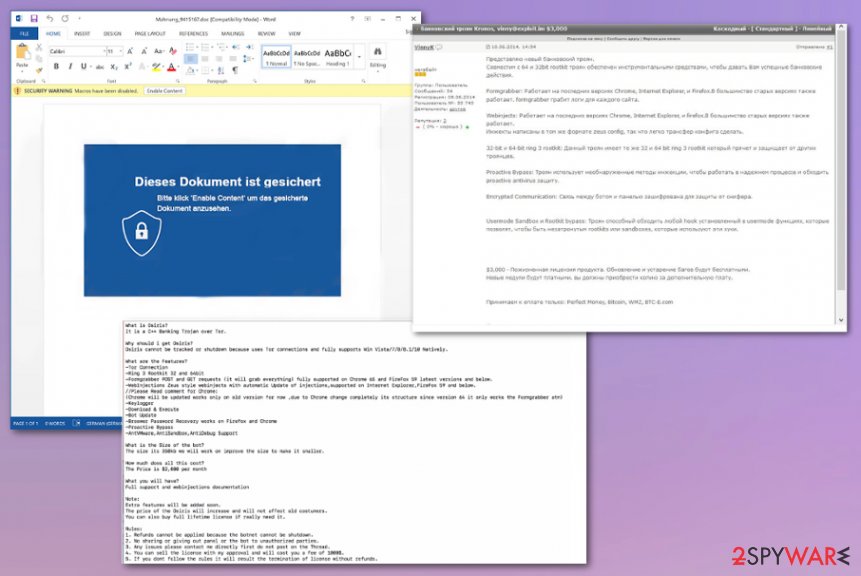Increase font size with Grow Font
The width and height of the screenshot is (861, 576).
pyautogui.click(x=130, y=51)
